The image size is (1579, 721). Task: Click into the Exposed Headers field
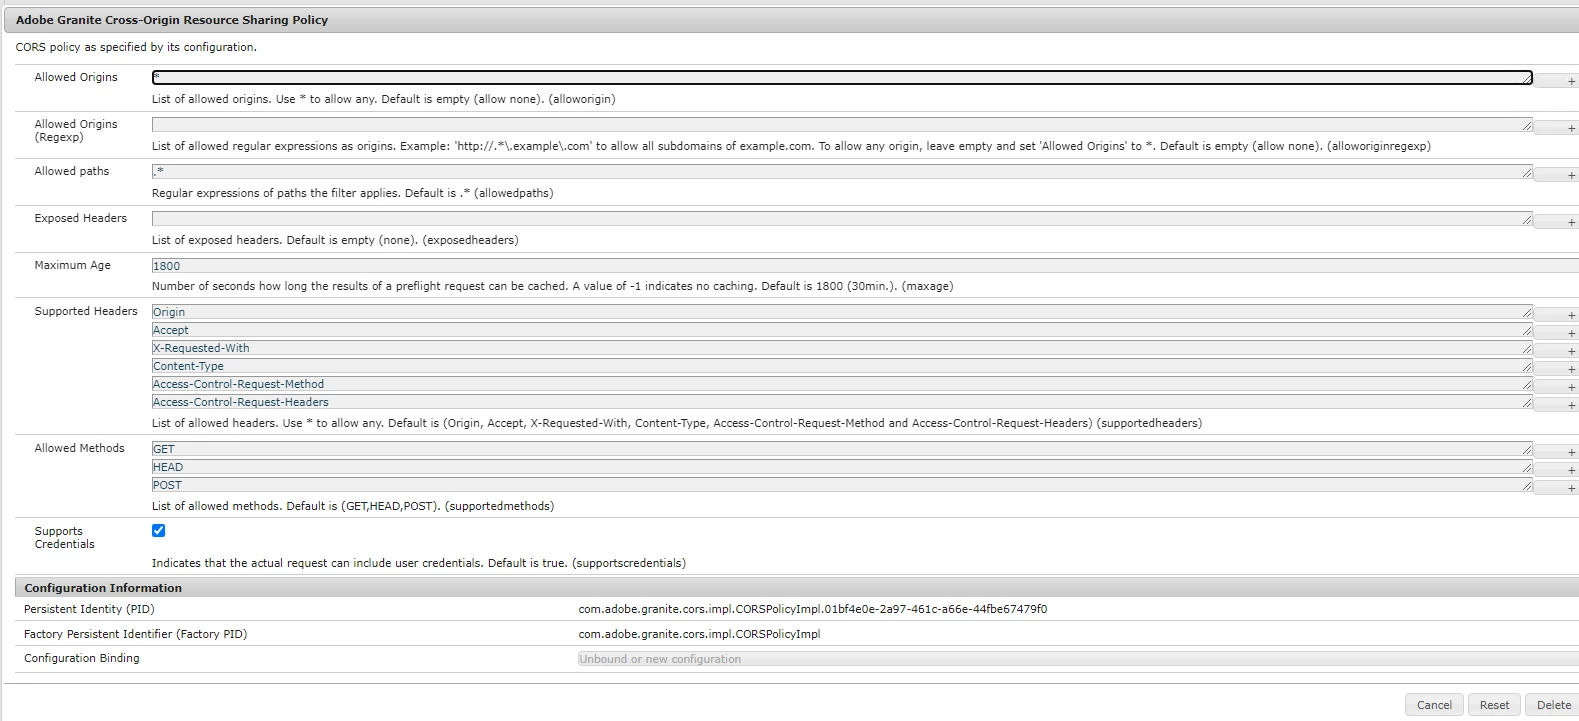click(842, 219)
